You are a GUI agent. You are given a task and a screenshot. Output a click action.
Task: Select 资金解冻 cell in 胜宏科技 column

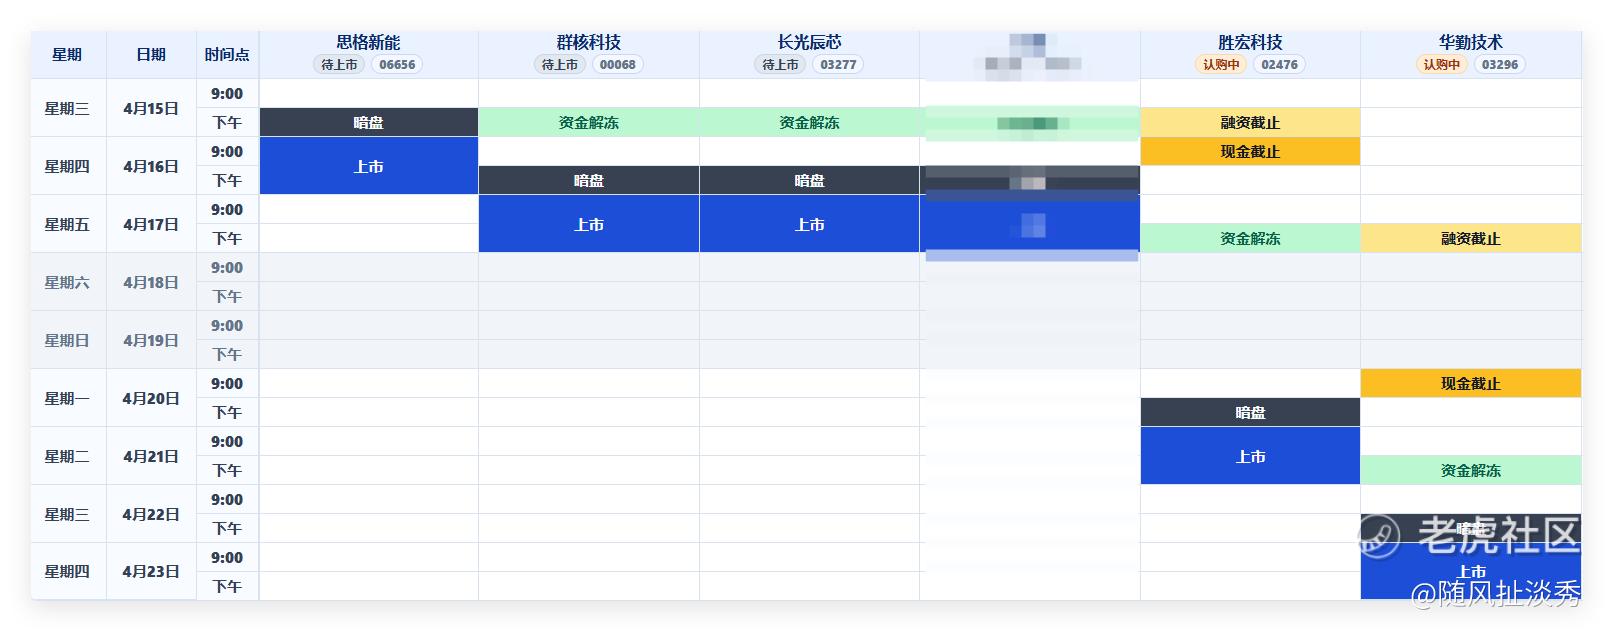[1250, 238]
